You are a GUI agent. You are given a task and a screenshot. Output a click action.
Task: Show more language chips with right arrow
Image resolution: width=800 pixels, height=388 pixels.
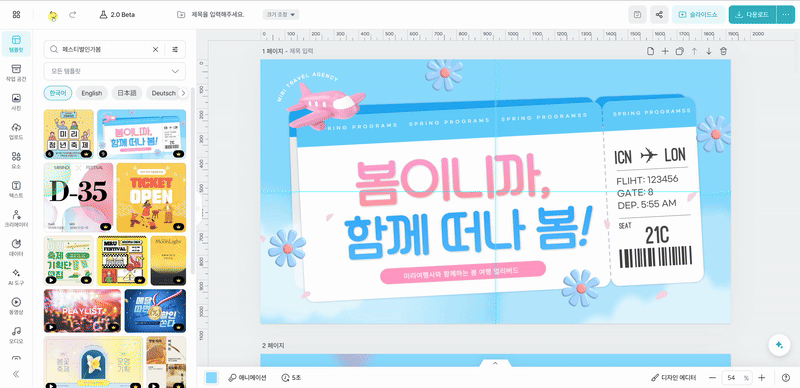[x=182, y=93]
